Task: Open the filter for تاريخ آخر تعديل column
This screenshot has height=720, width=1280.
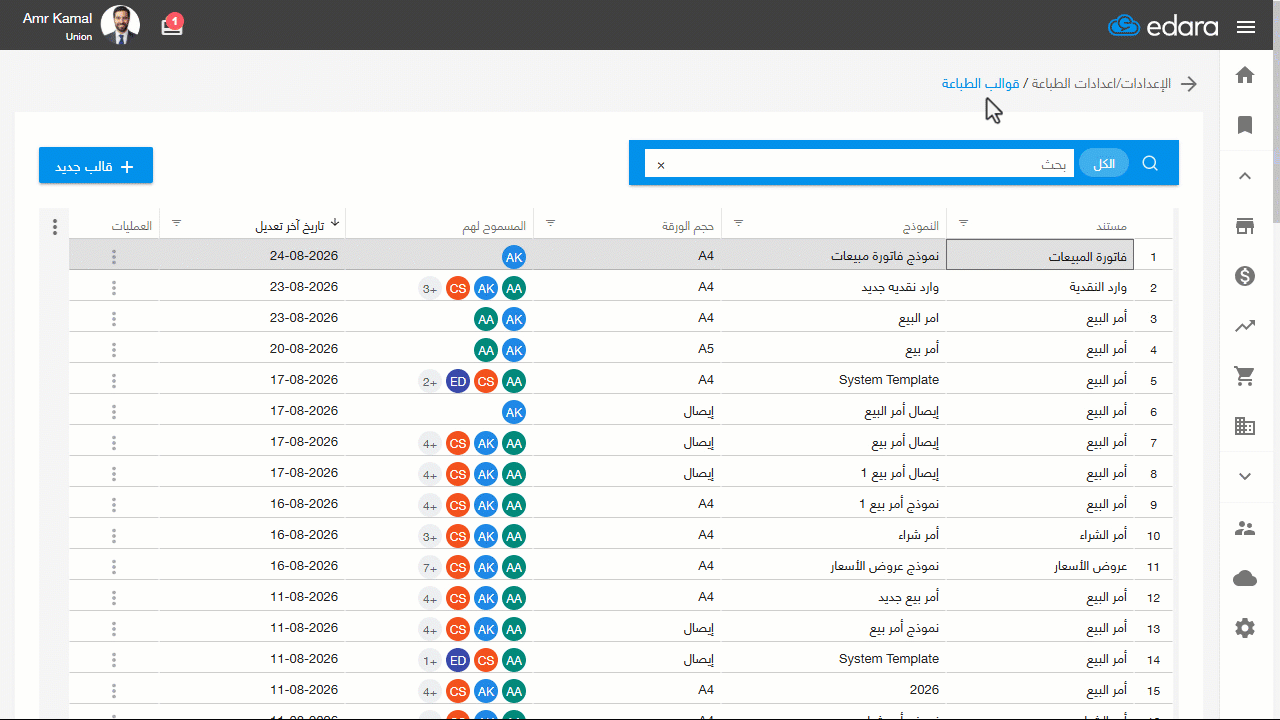Action: 176,223
